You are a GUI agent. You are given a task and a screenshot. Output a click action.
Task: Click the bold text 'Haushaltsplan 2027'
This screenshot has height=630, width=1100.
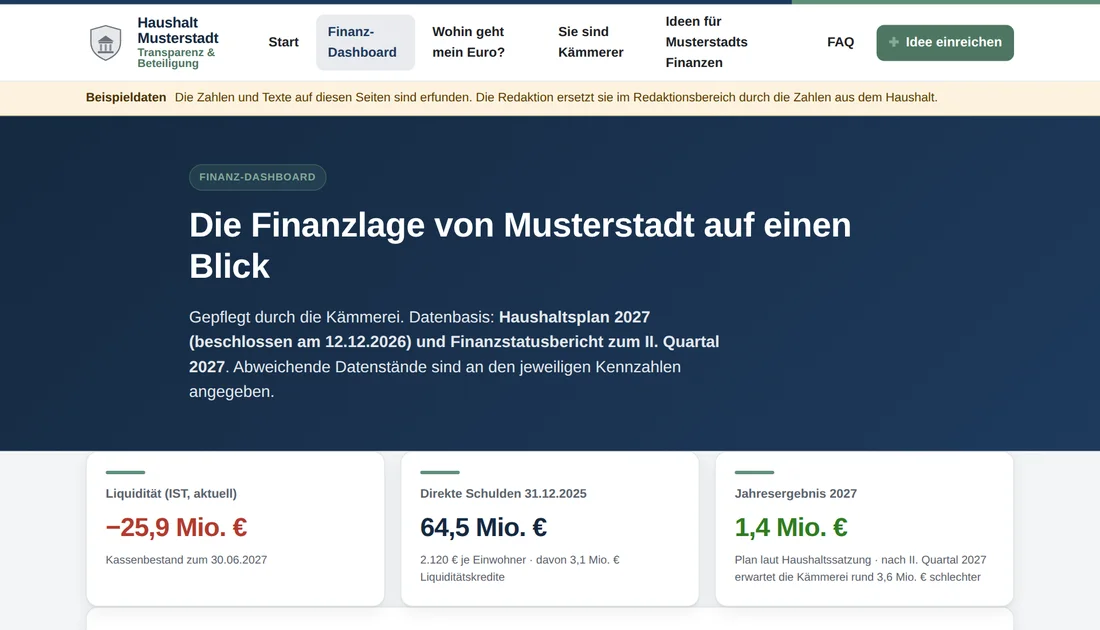575,317
